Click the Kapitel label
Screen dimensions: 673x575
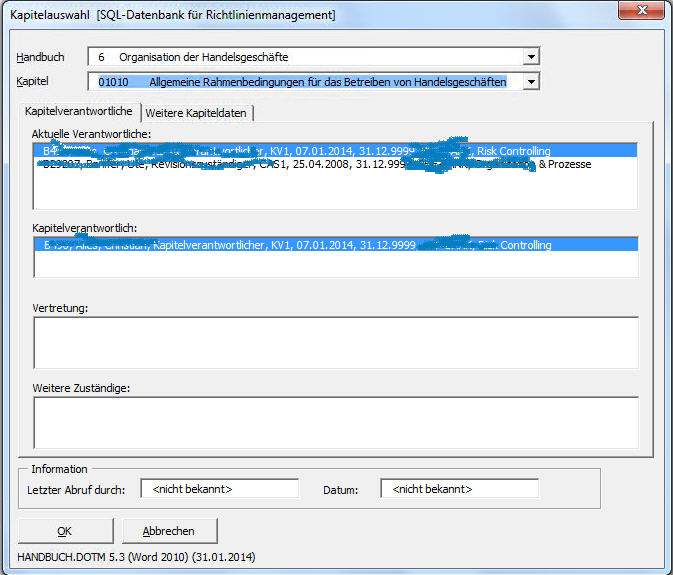click(x=33, y=80)
